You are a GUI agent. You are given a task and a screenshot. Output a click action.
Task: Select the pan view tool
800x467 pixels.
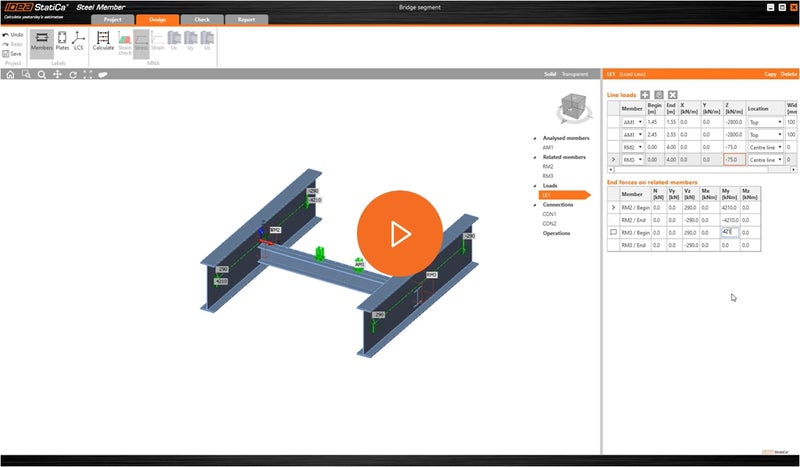[57, 75]
